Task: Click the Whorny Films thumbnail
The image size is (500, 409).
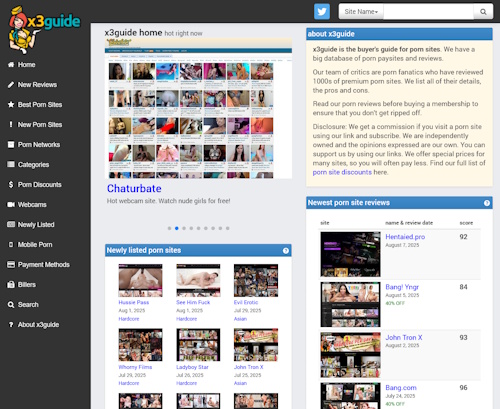Action: coord(140,345)
